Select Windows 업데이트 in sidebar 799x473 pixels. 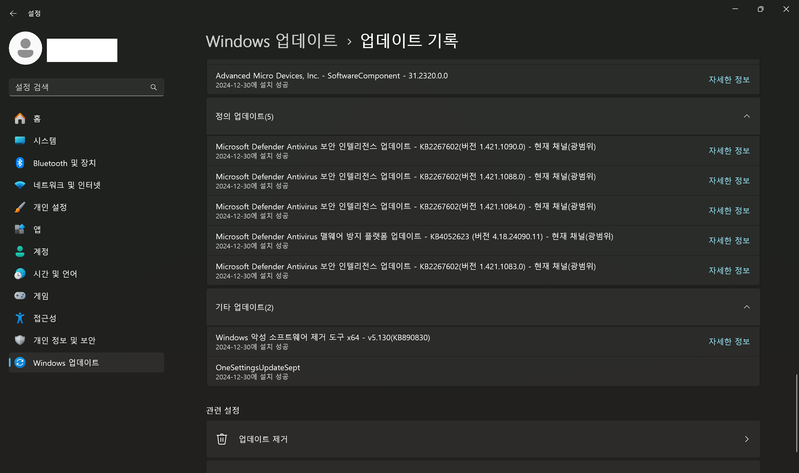coord(86,362)
